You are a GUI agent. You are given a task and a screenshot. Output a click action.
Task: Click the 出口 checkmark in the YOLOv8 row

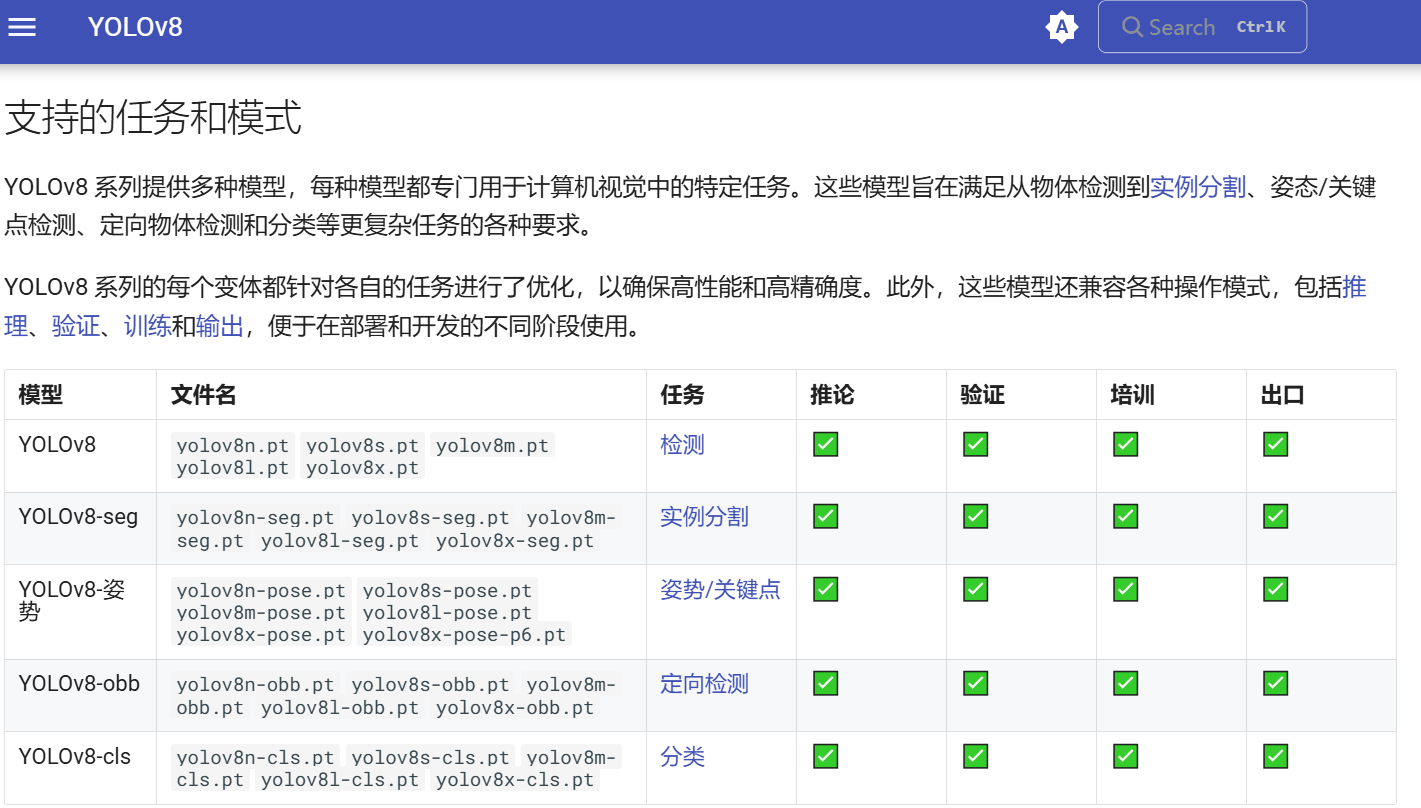coord(1275,444)
